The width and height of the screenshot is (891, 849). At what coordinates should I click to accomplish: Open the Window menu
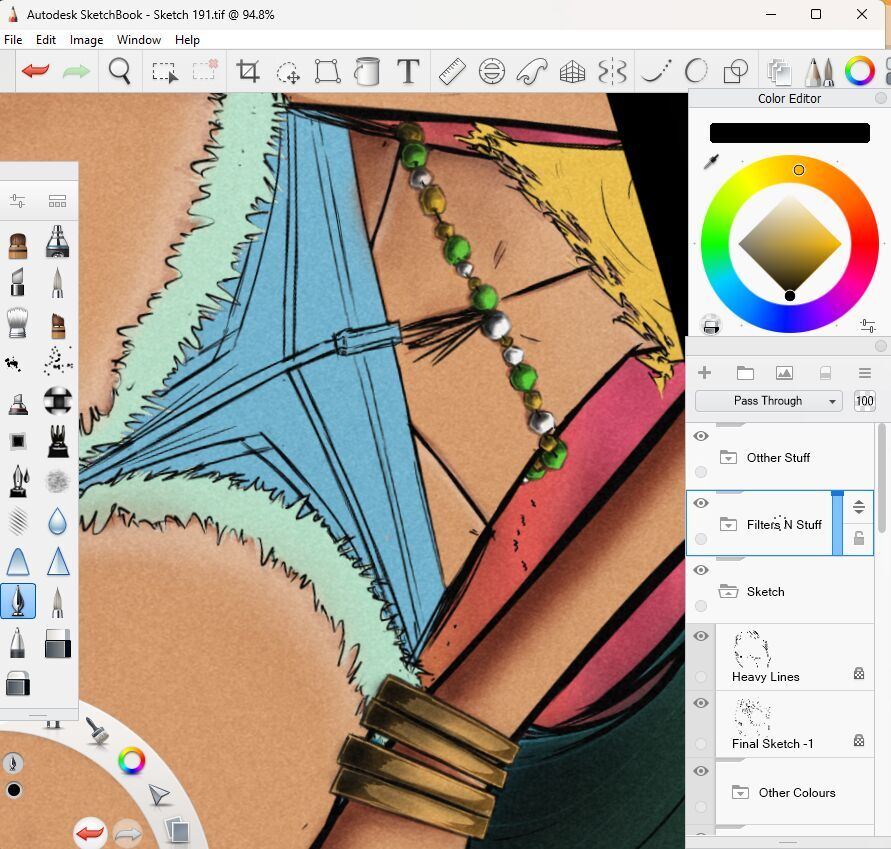click(x=138, y=40)
